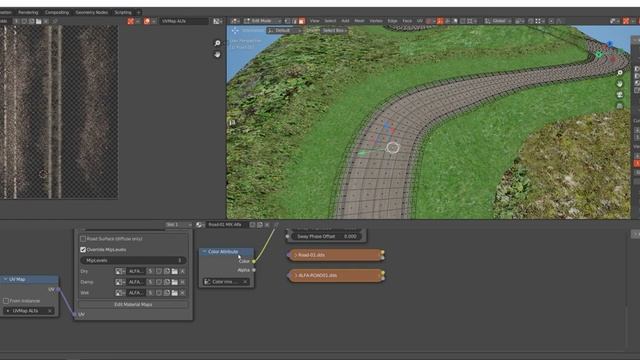Open the Wet image browse dropdown
Screen dimensions: 640x360
119,293
